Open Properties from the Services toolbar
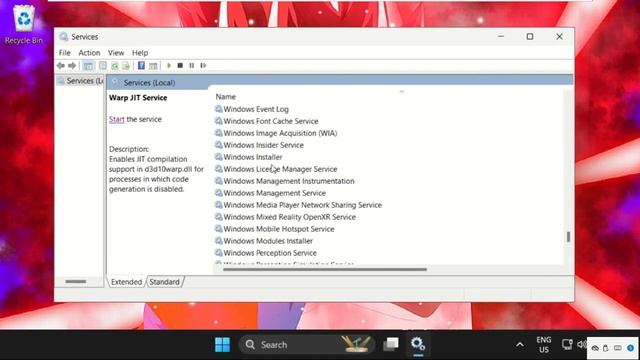 [103, 66]
